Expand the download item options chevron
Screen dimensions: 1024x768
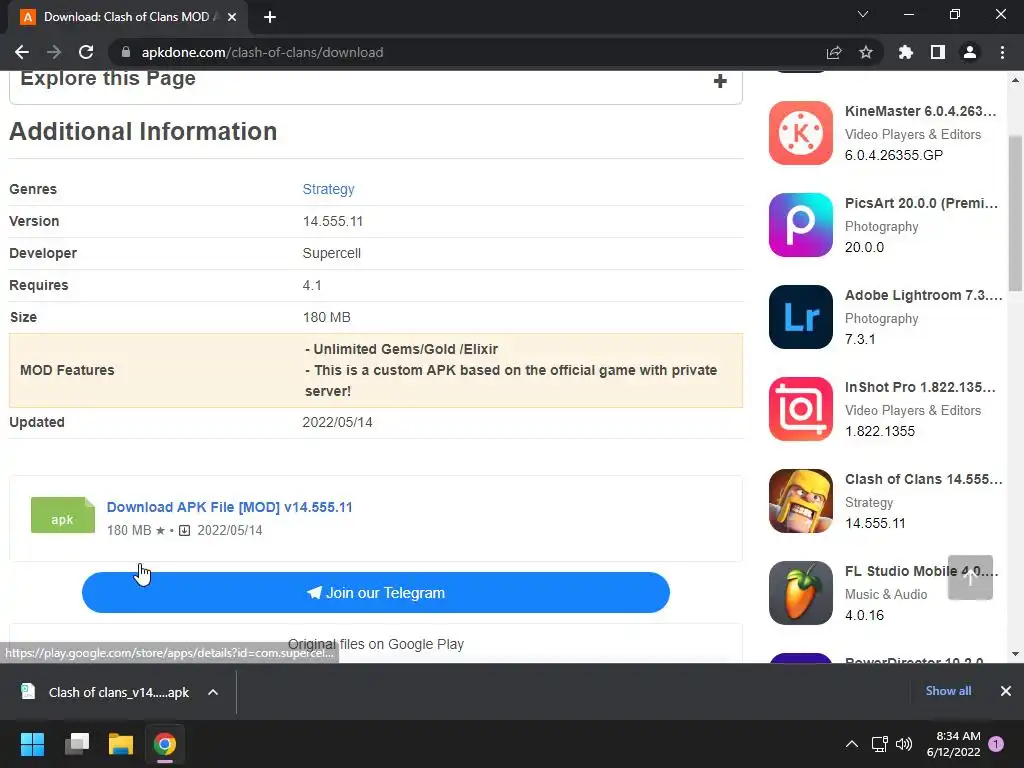click(213, 692)
